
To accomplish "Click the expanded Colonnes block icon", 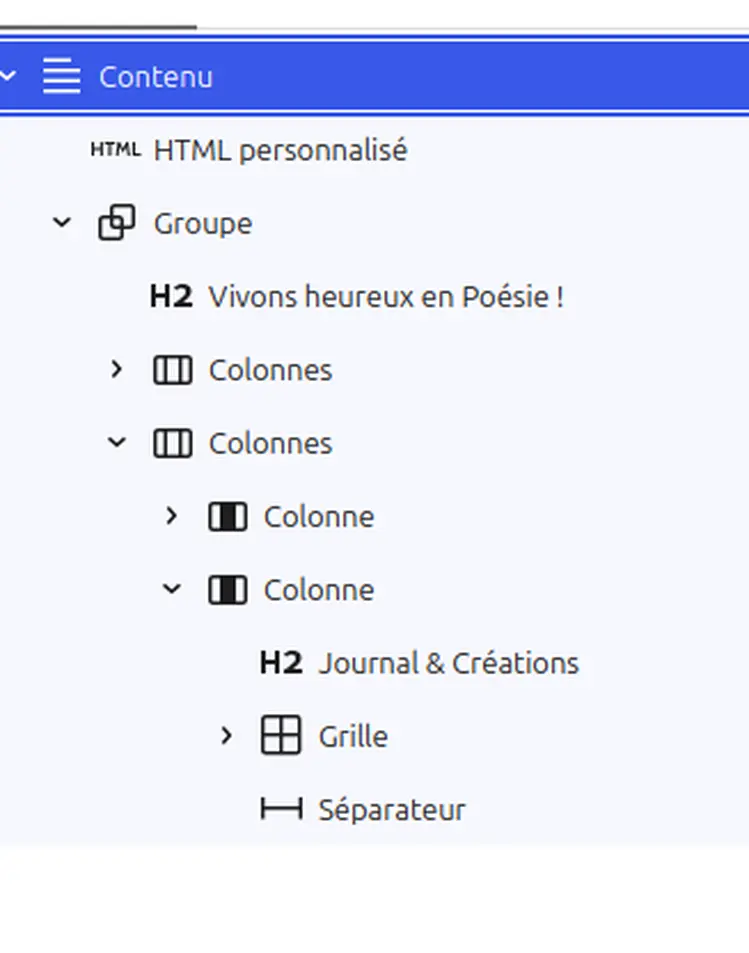I will coord(173,443).
